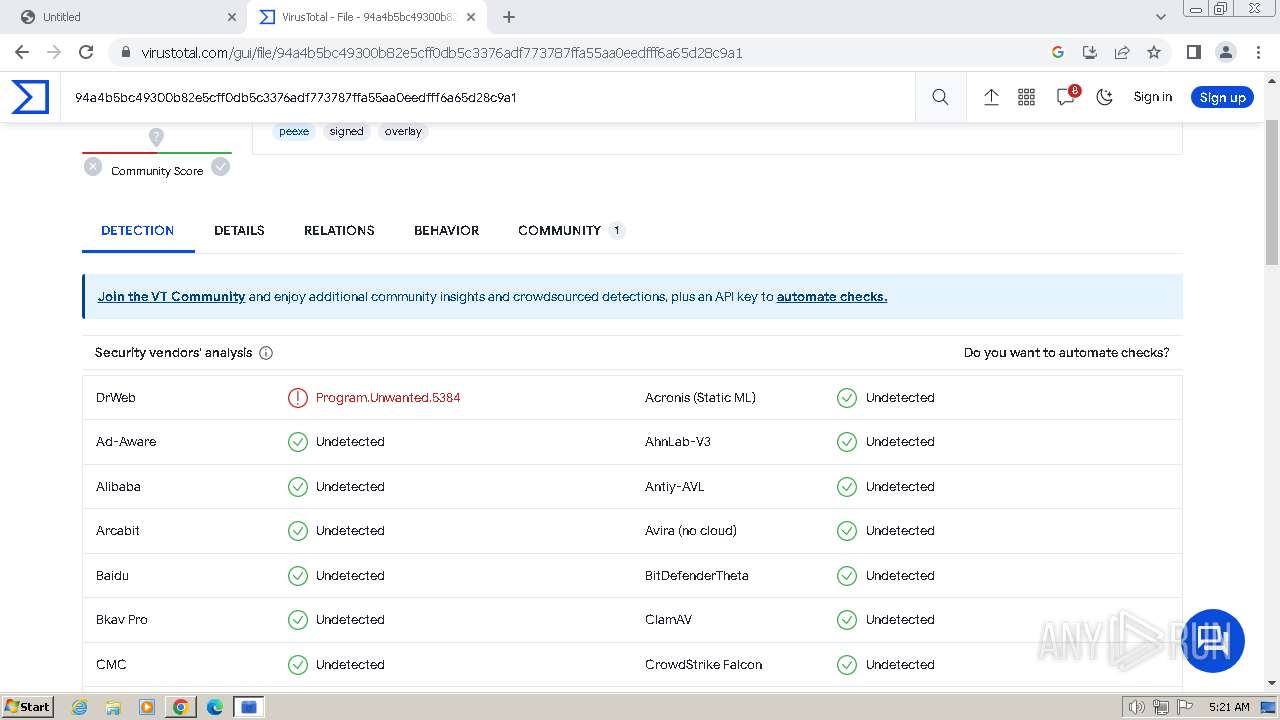The height and width of the screenshot is (720, 1280).
Task: Switch to the RELATIONS tab
Action: click(339, 230)
